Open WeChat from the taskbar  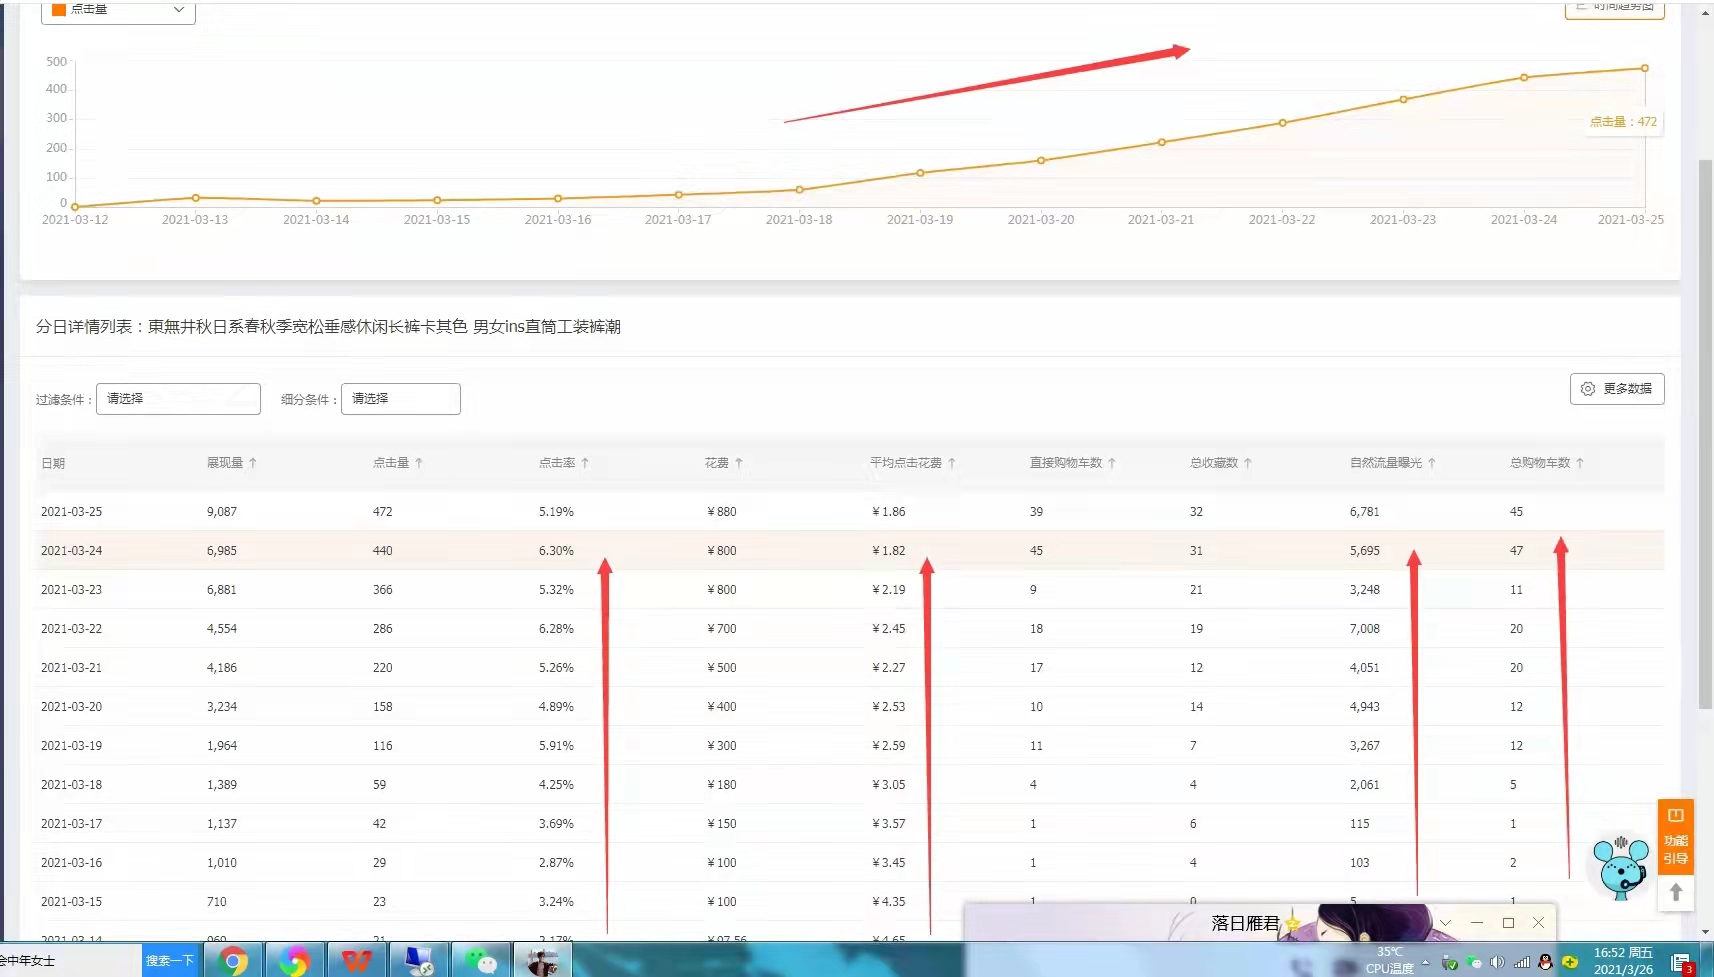click(481, 961)
